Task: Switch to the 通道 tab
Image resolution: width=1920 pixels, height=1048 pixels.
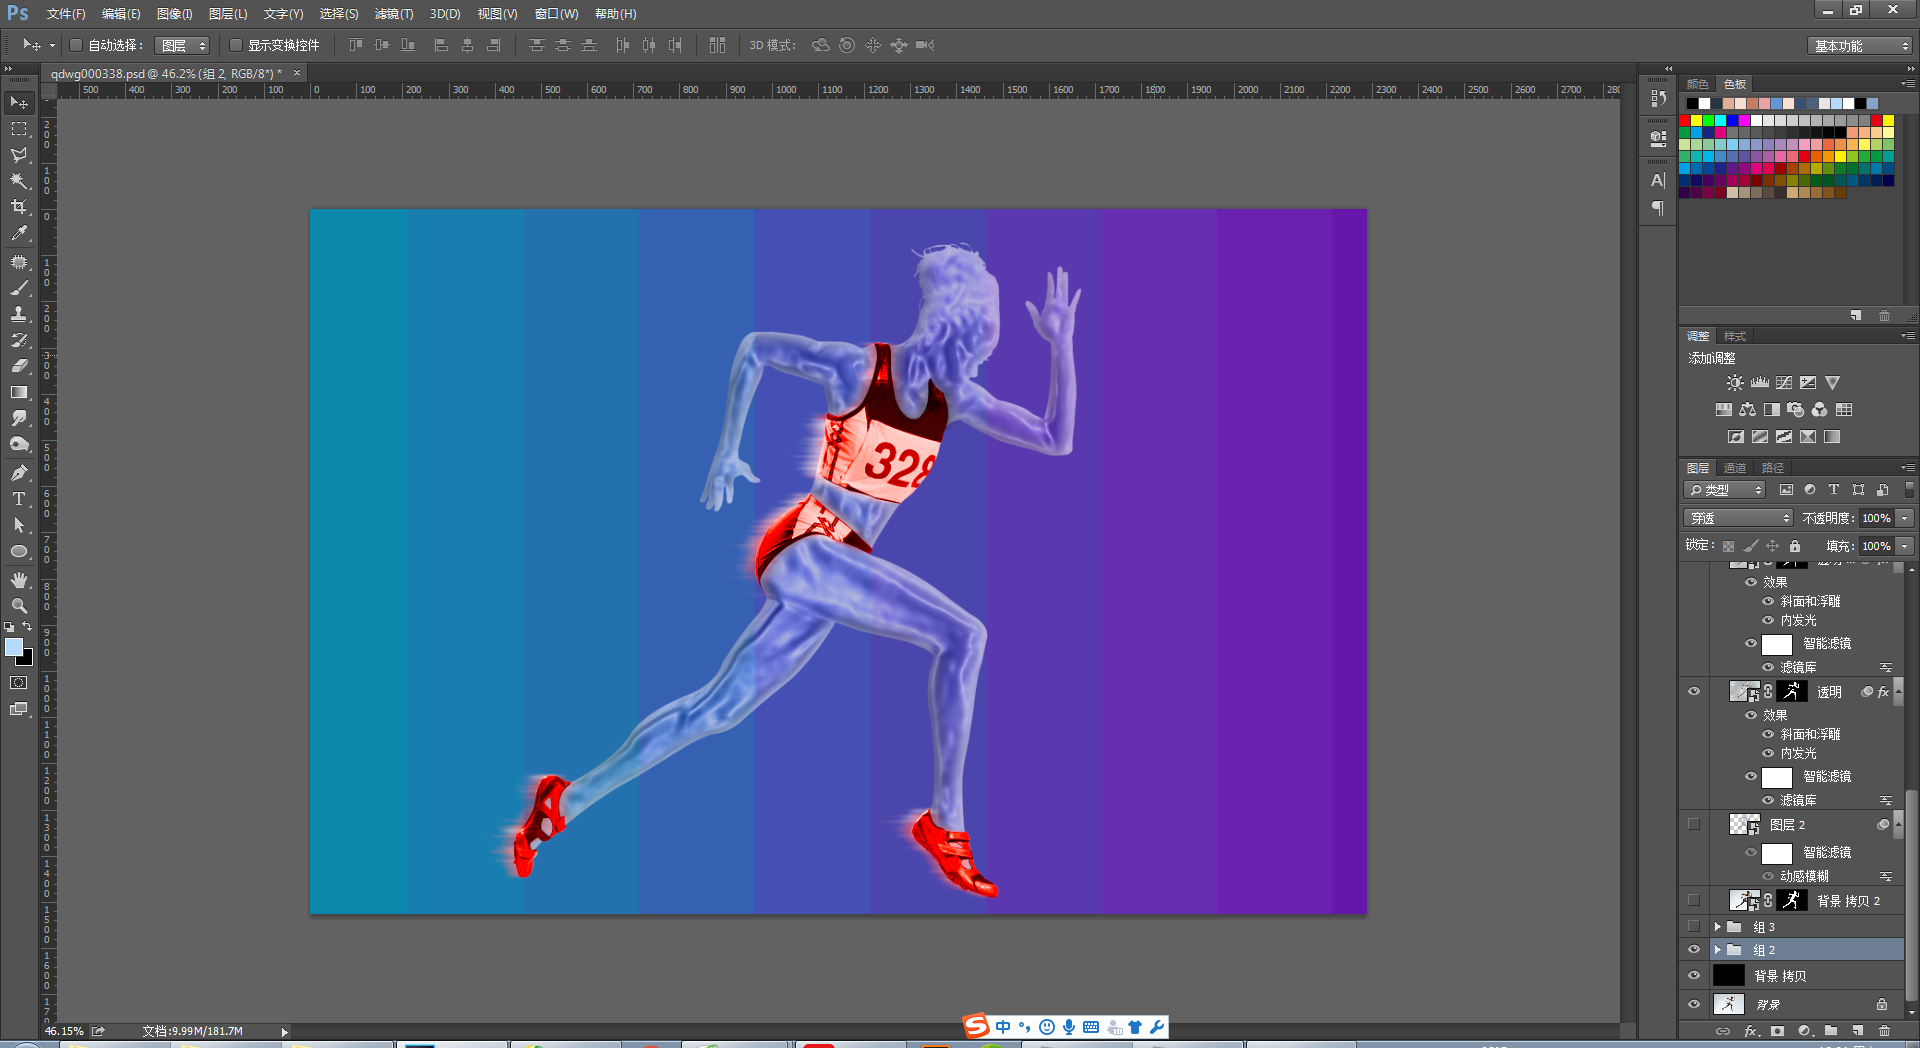Action: click(x=1735, y=468)
